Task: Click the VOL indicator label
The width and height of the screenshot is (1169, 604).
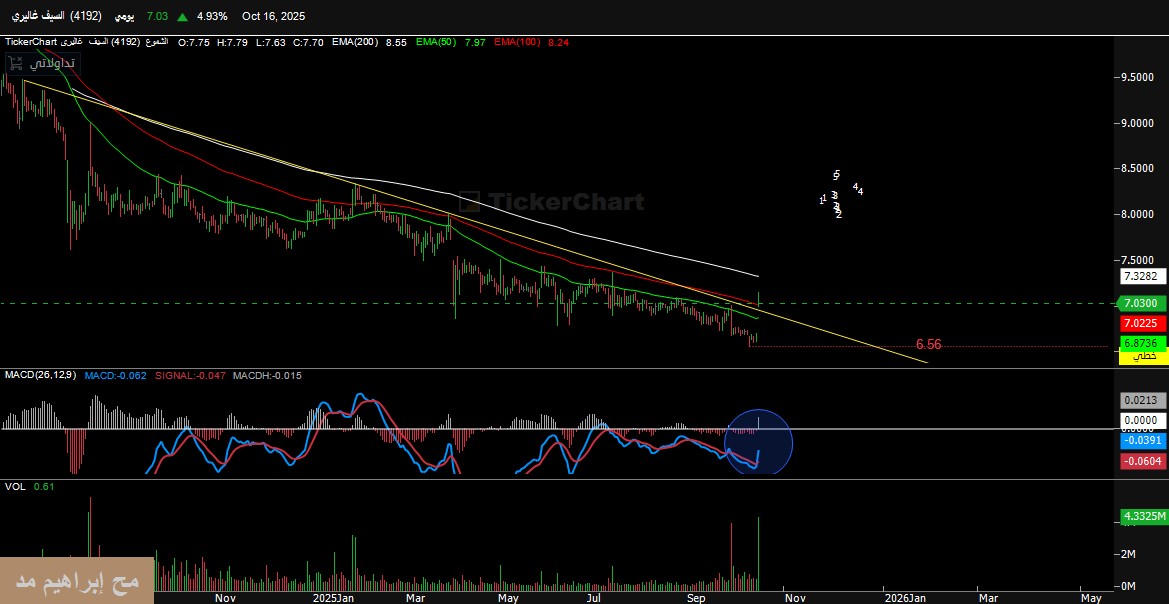Action: 15,486
